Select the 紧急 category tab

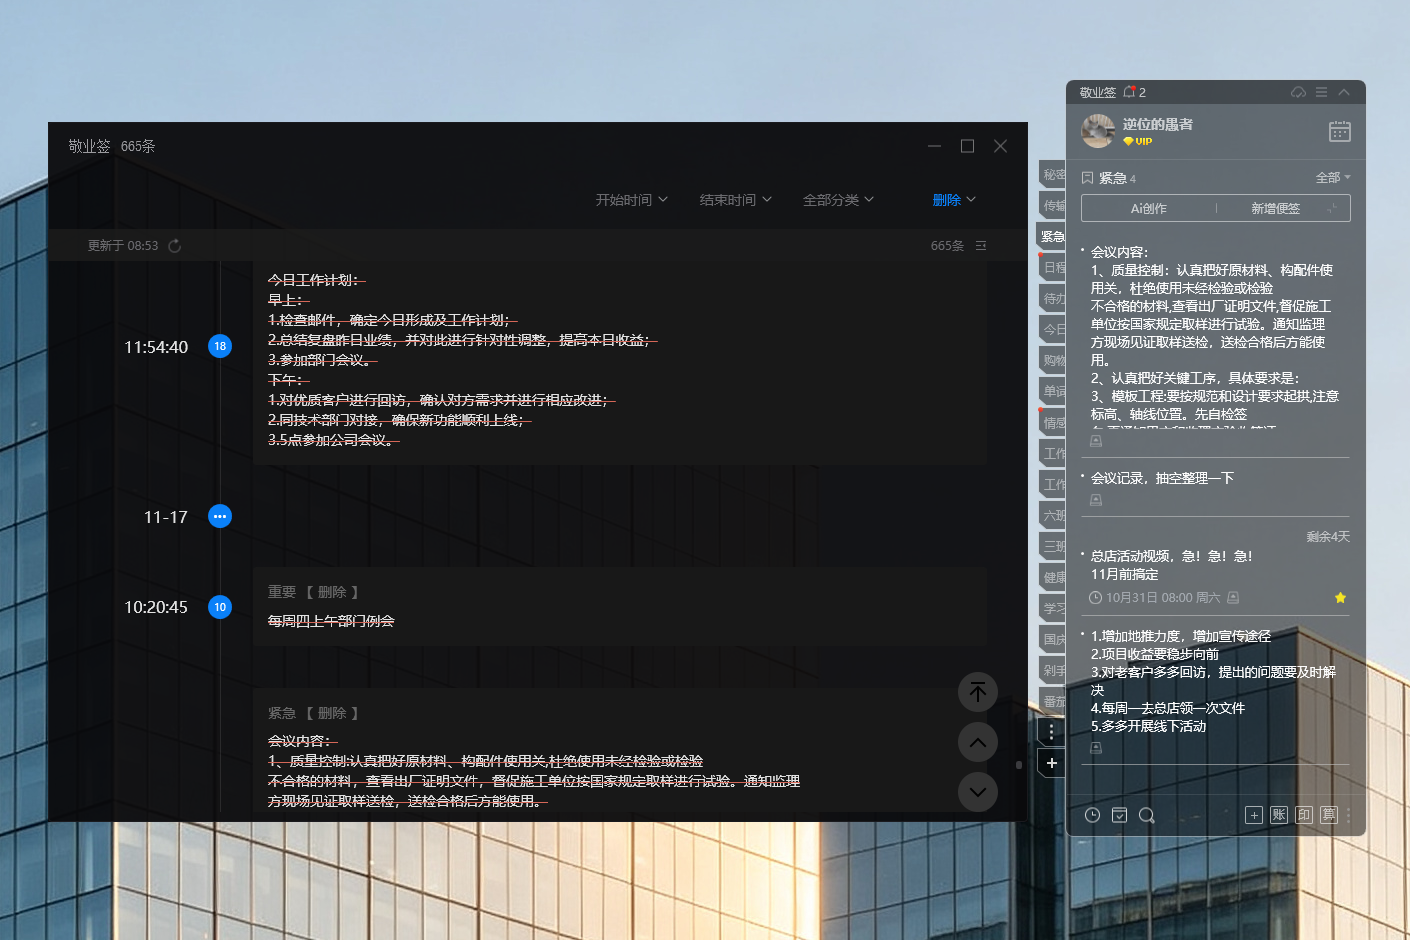(1051, 237)
